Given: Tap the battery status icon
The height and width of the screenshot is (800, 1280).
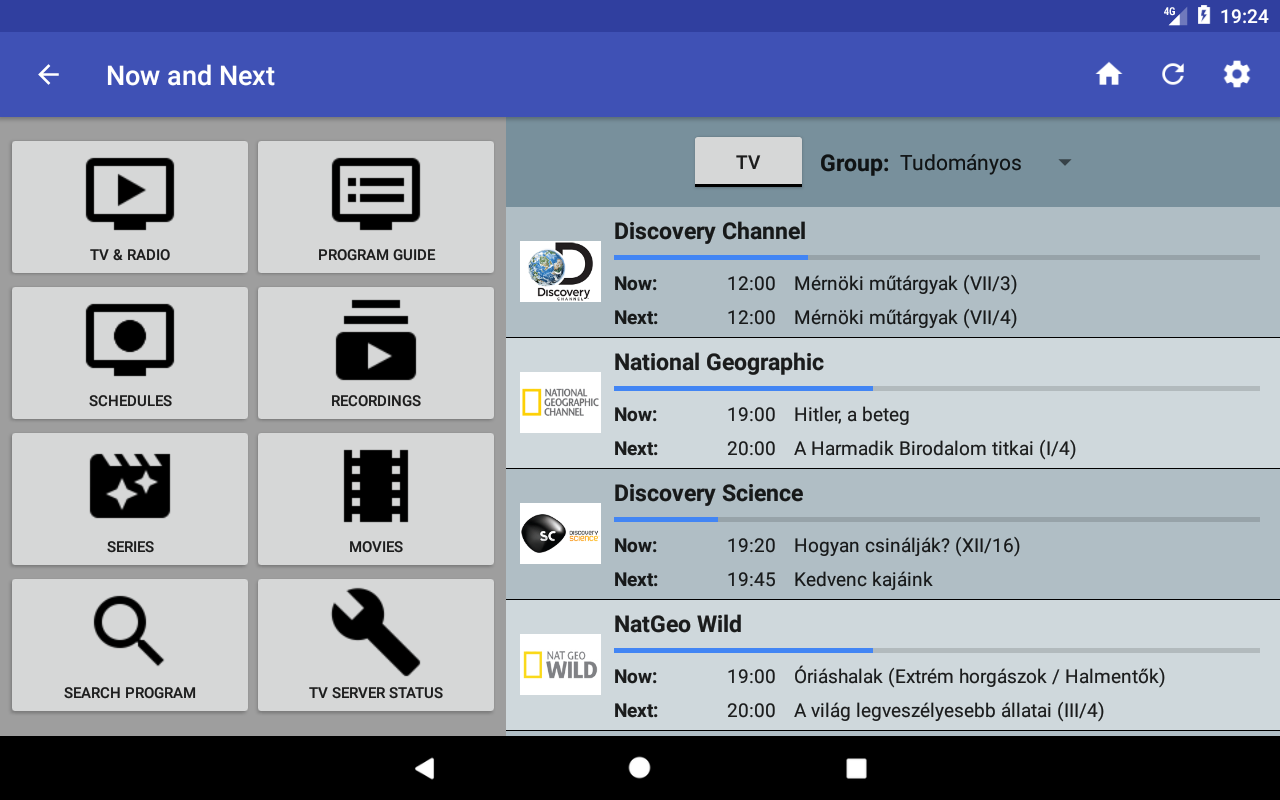Looking at the screenshot, I should tap(1204, 16).
